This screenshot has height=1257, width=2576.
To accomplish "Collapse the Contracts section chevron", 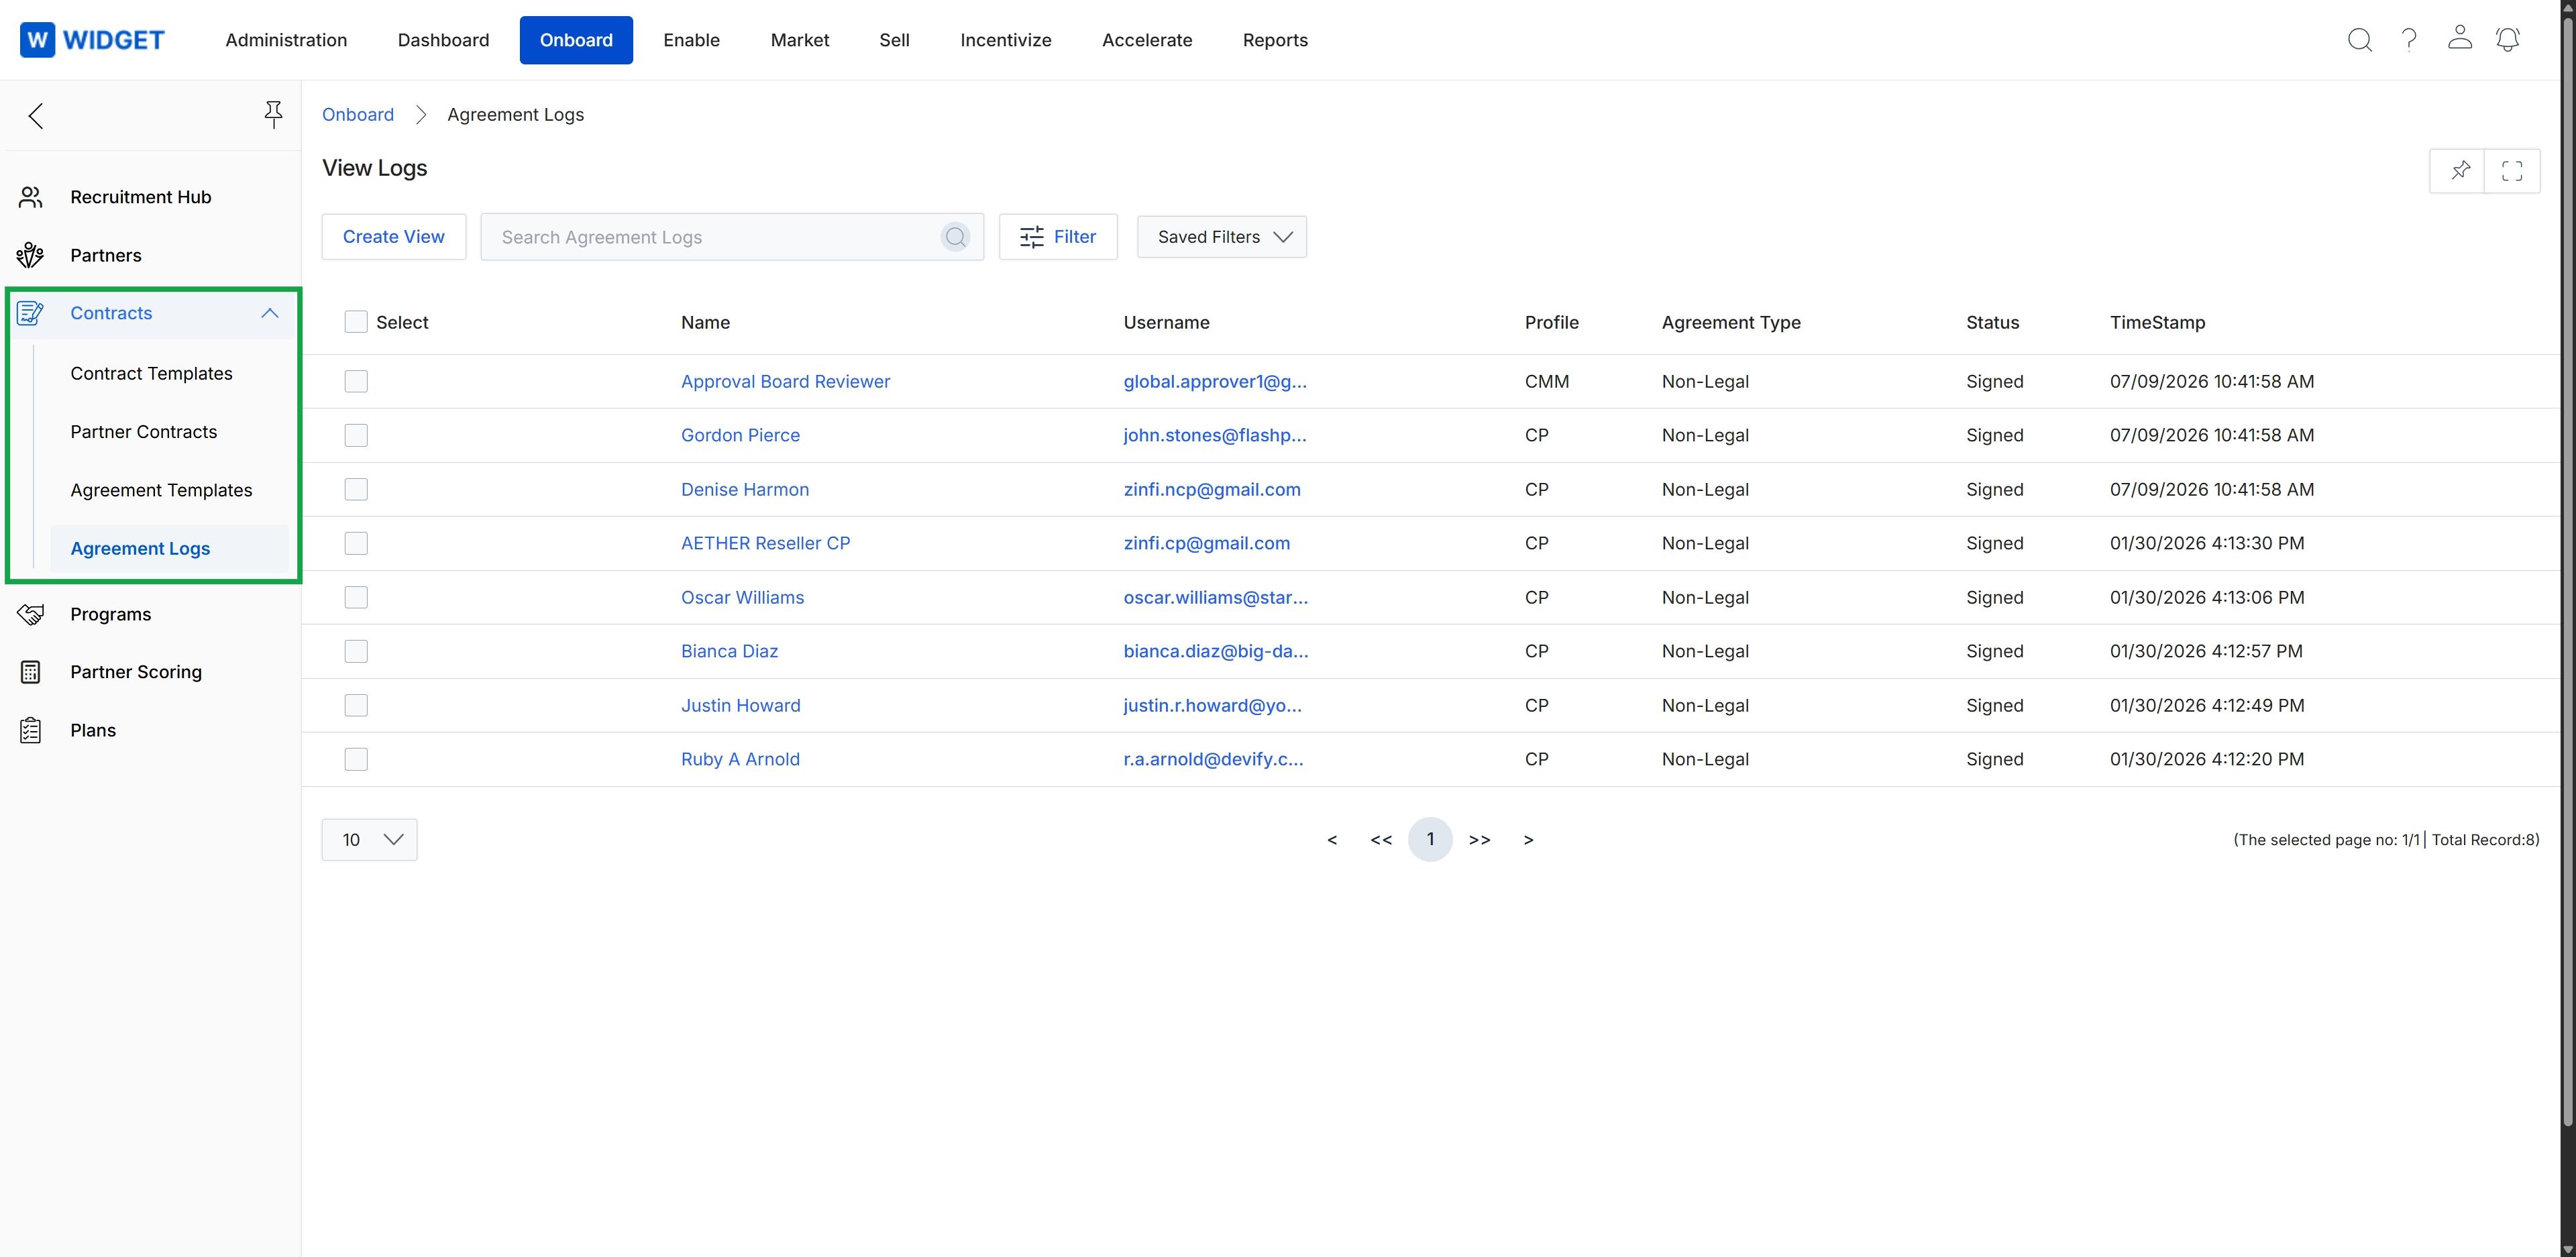I will (270, 313).
